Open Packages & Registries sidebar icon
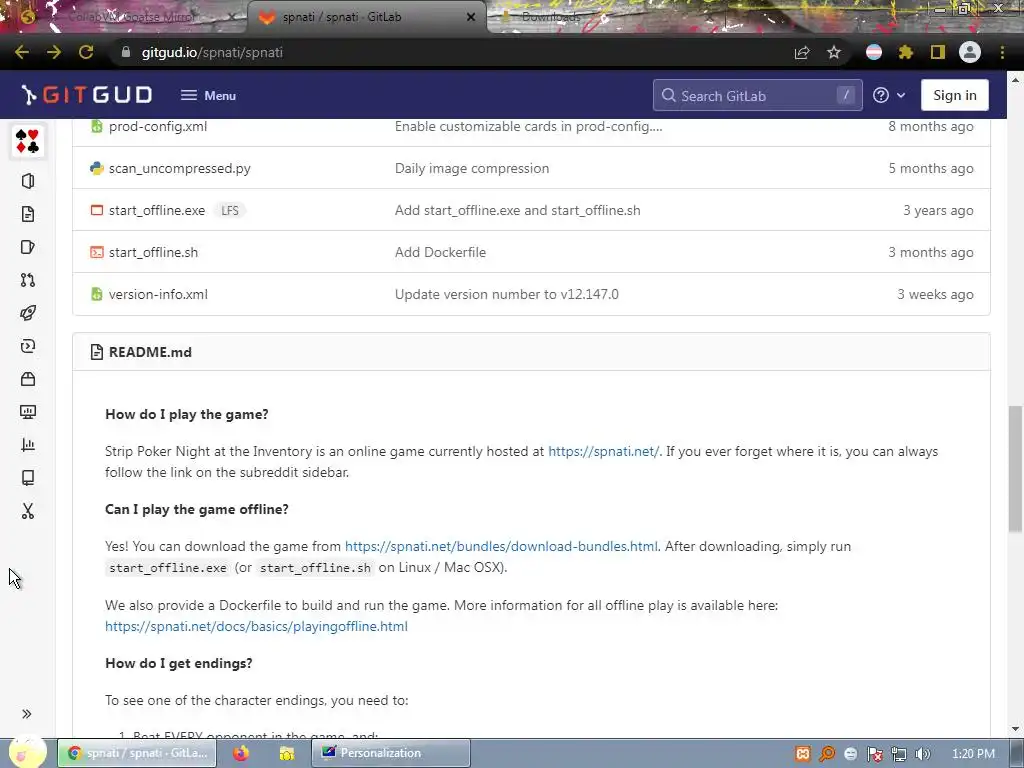The height and width of the screenshot is (768, 1024). tap(27, 379)
